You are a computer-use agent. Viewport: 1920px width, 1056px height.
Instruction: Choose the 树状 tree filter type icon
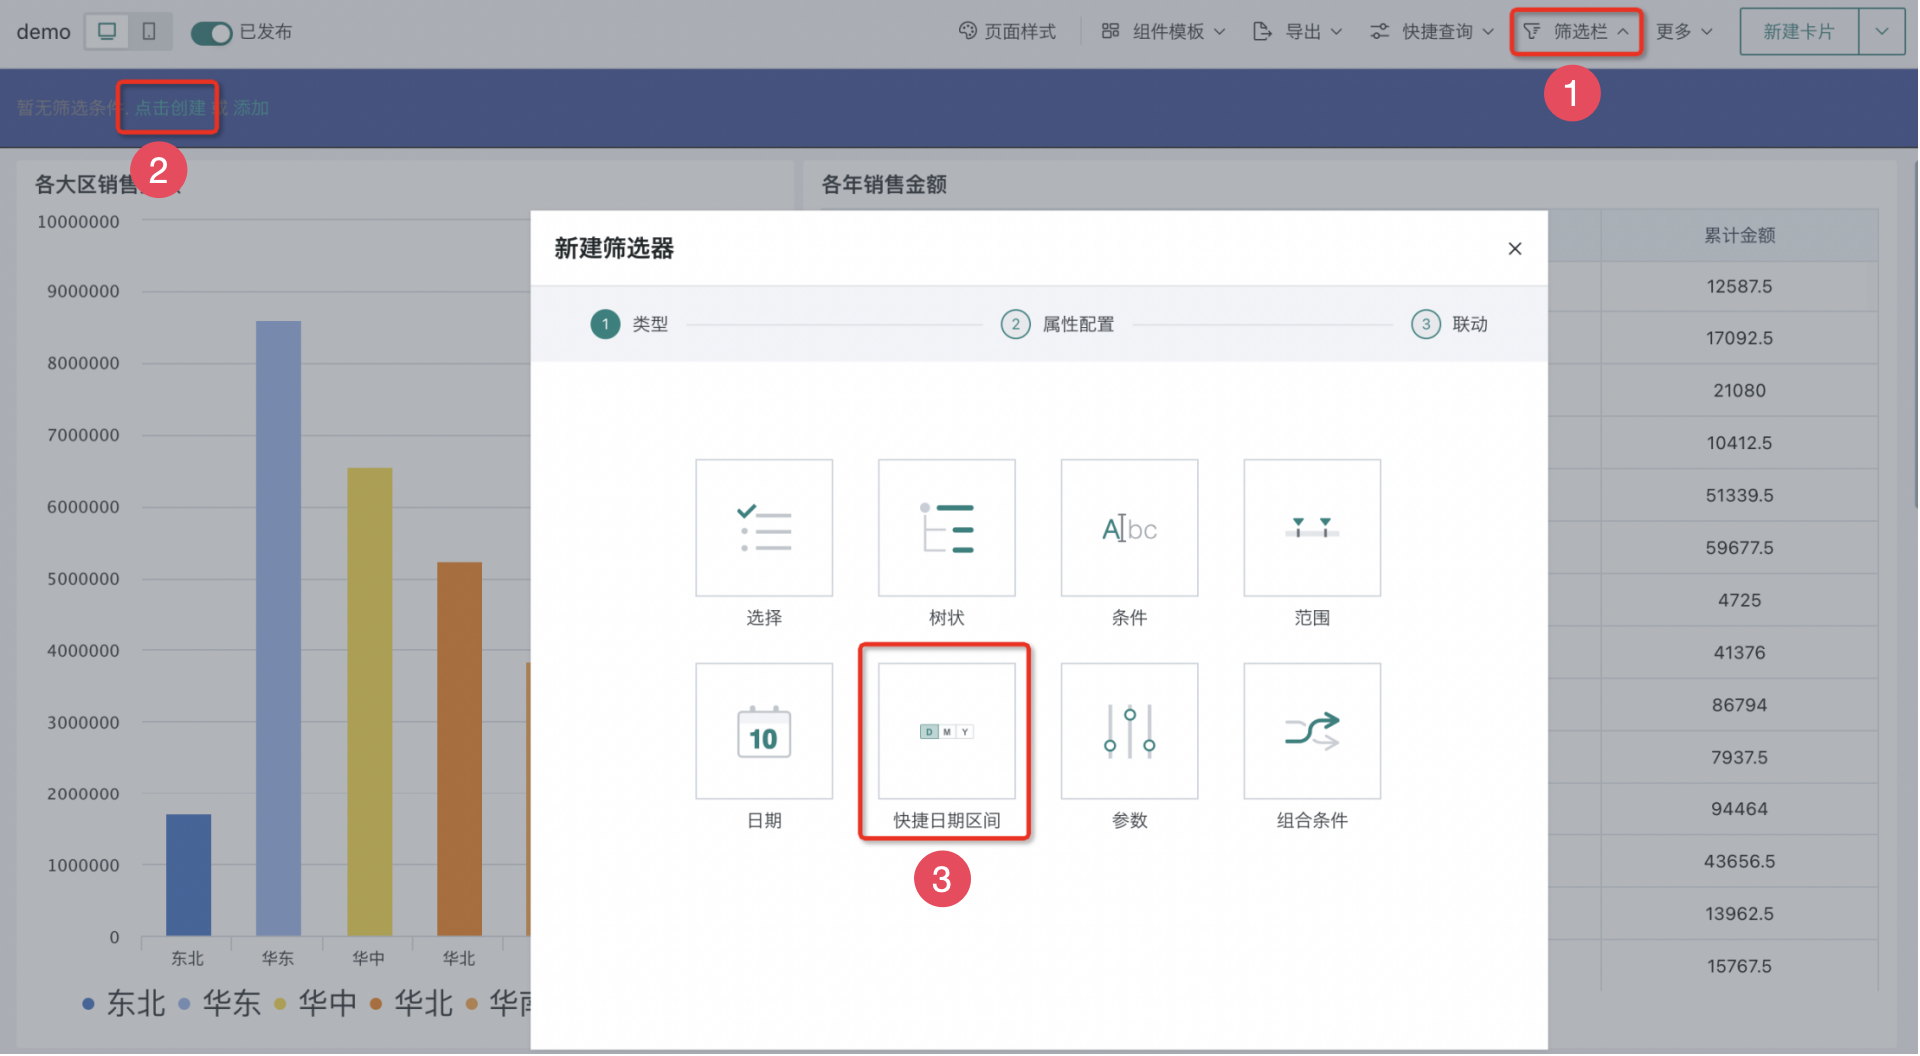click(x=947, y=528)
